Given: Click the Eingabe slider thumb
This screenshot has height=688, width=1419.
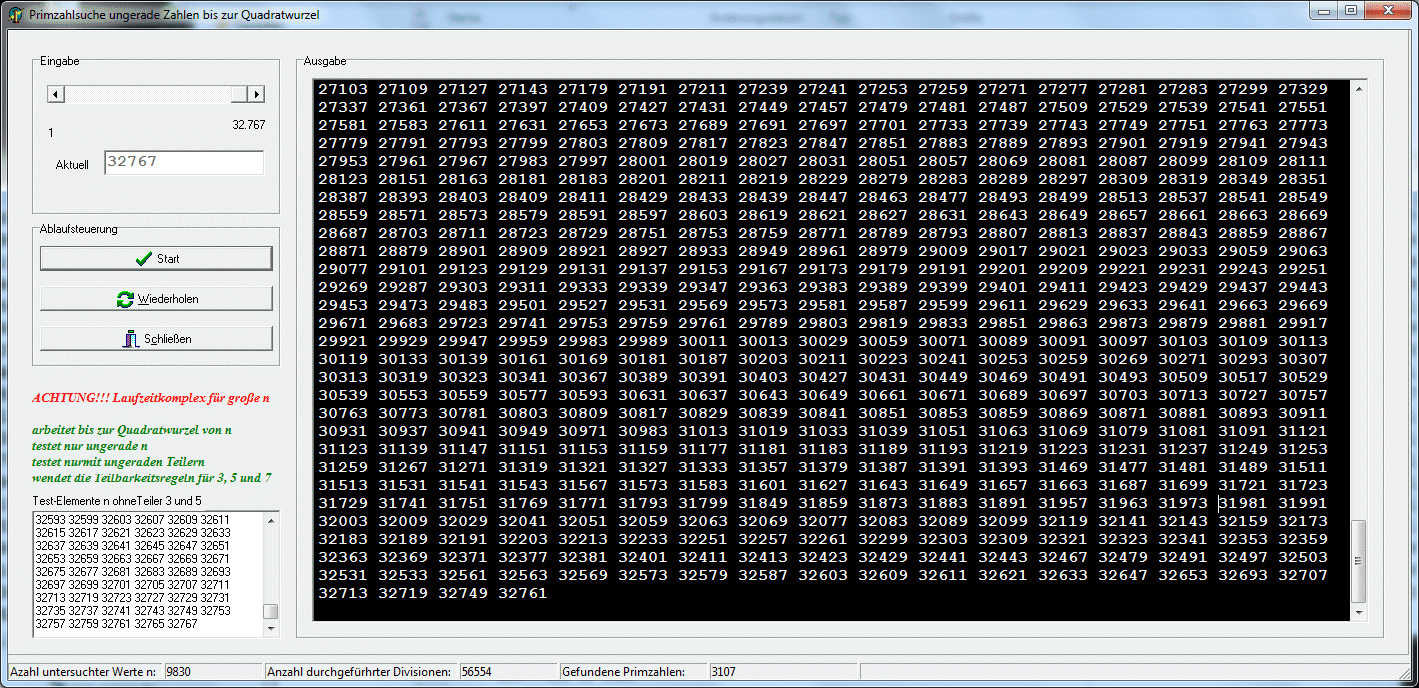Looking at the screenshot, I should coord(238,94).
